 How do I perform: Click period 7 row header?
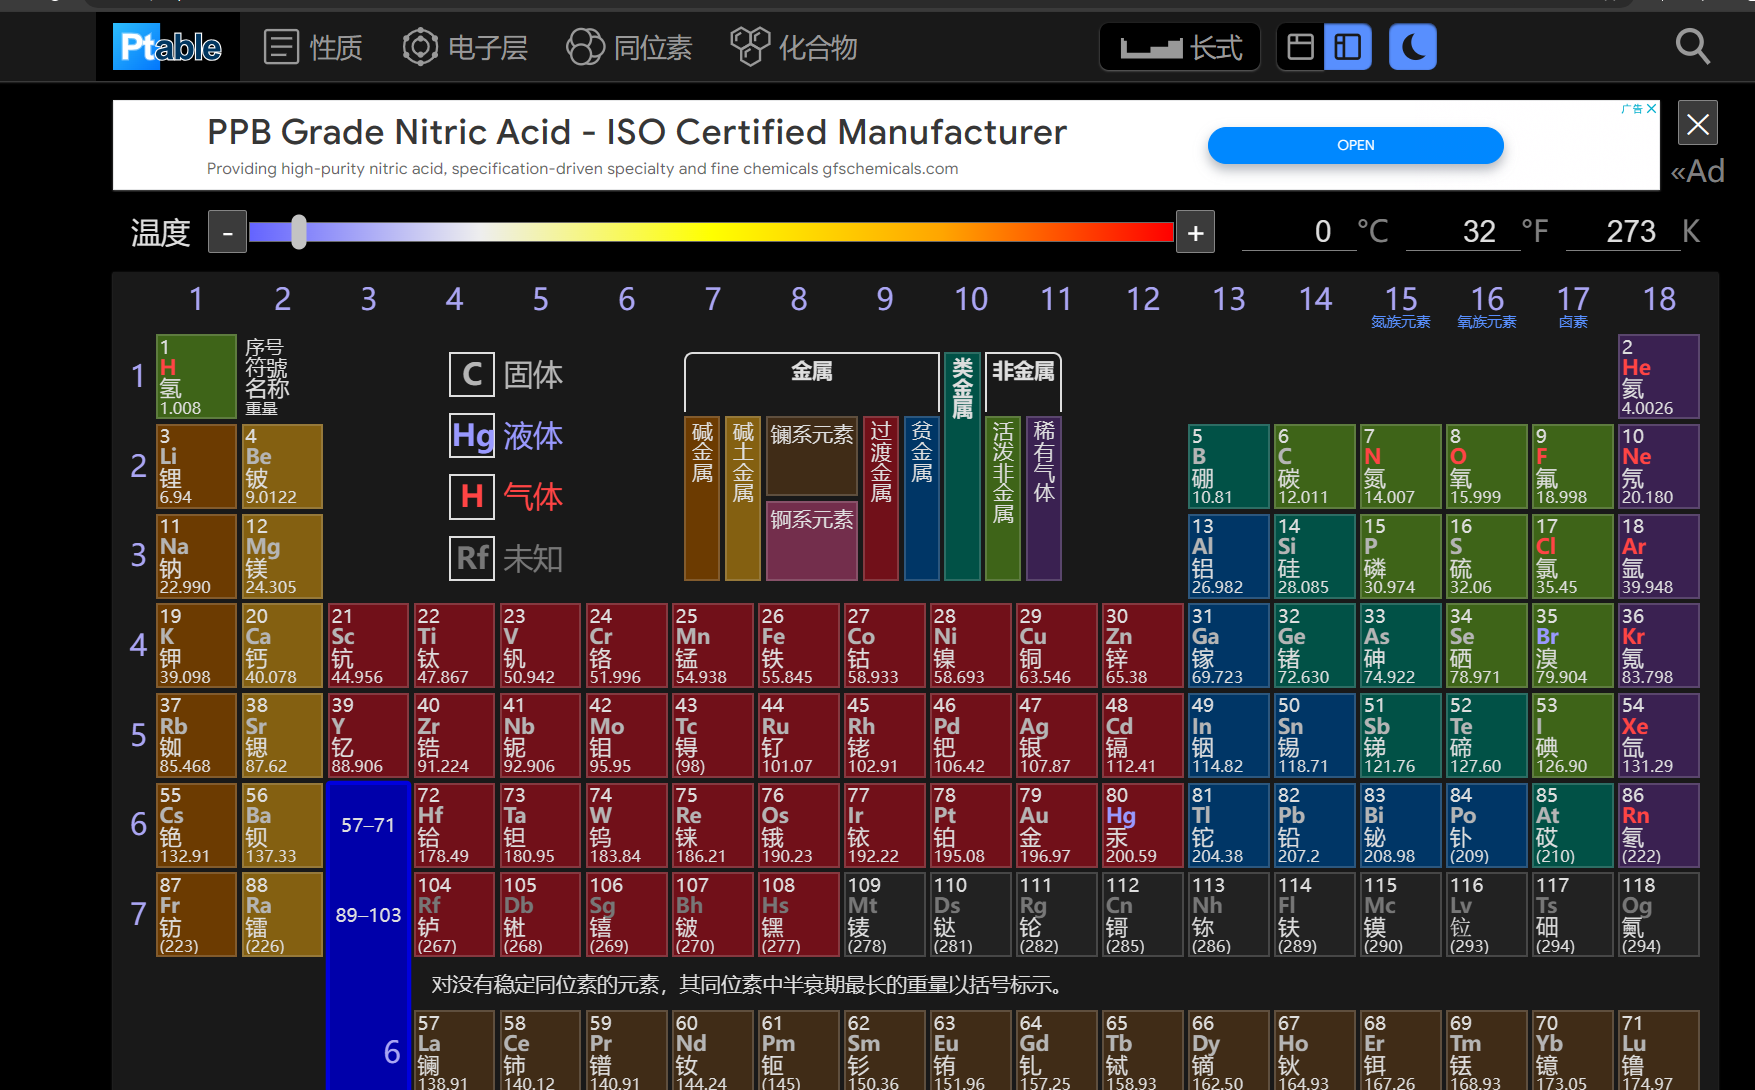point(138,914)
